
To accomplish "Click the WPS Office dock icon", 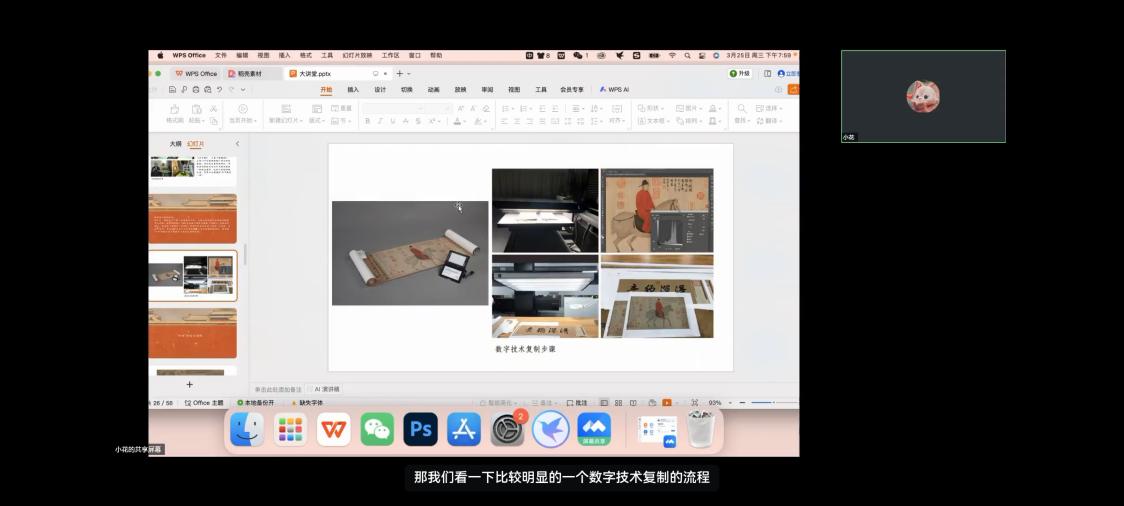I will [x=333, y=430].
